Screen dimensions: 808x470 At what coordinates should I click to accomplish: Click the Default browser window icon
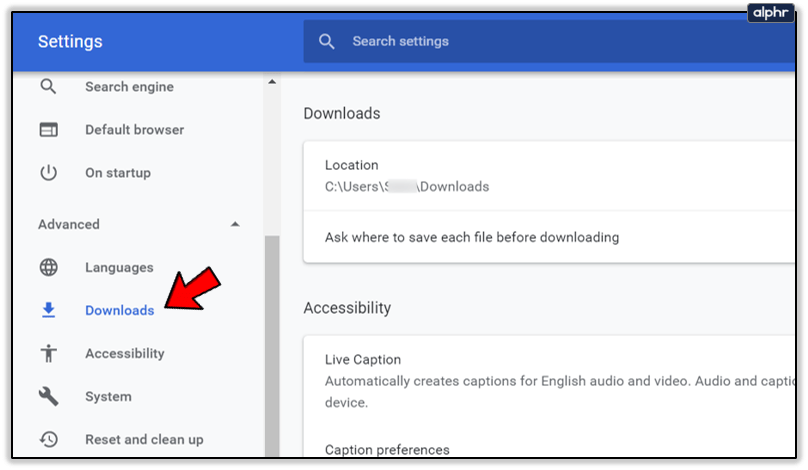point(48,130)
